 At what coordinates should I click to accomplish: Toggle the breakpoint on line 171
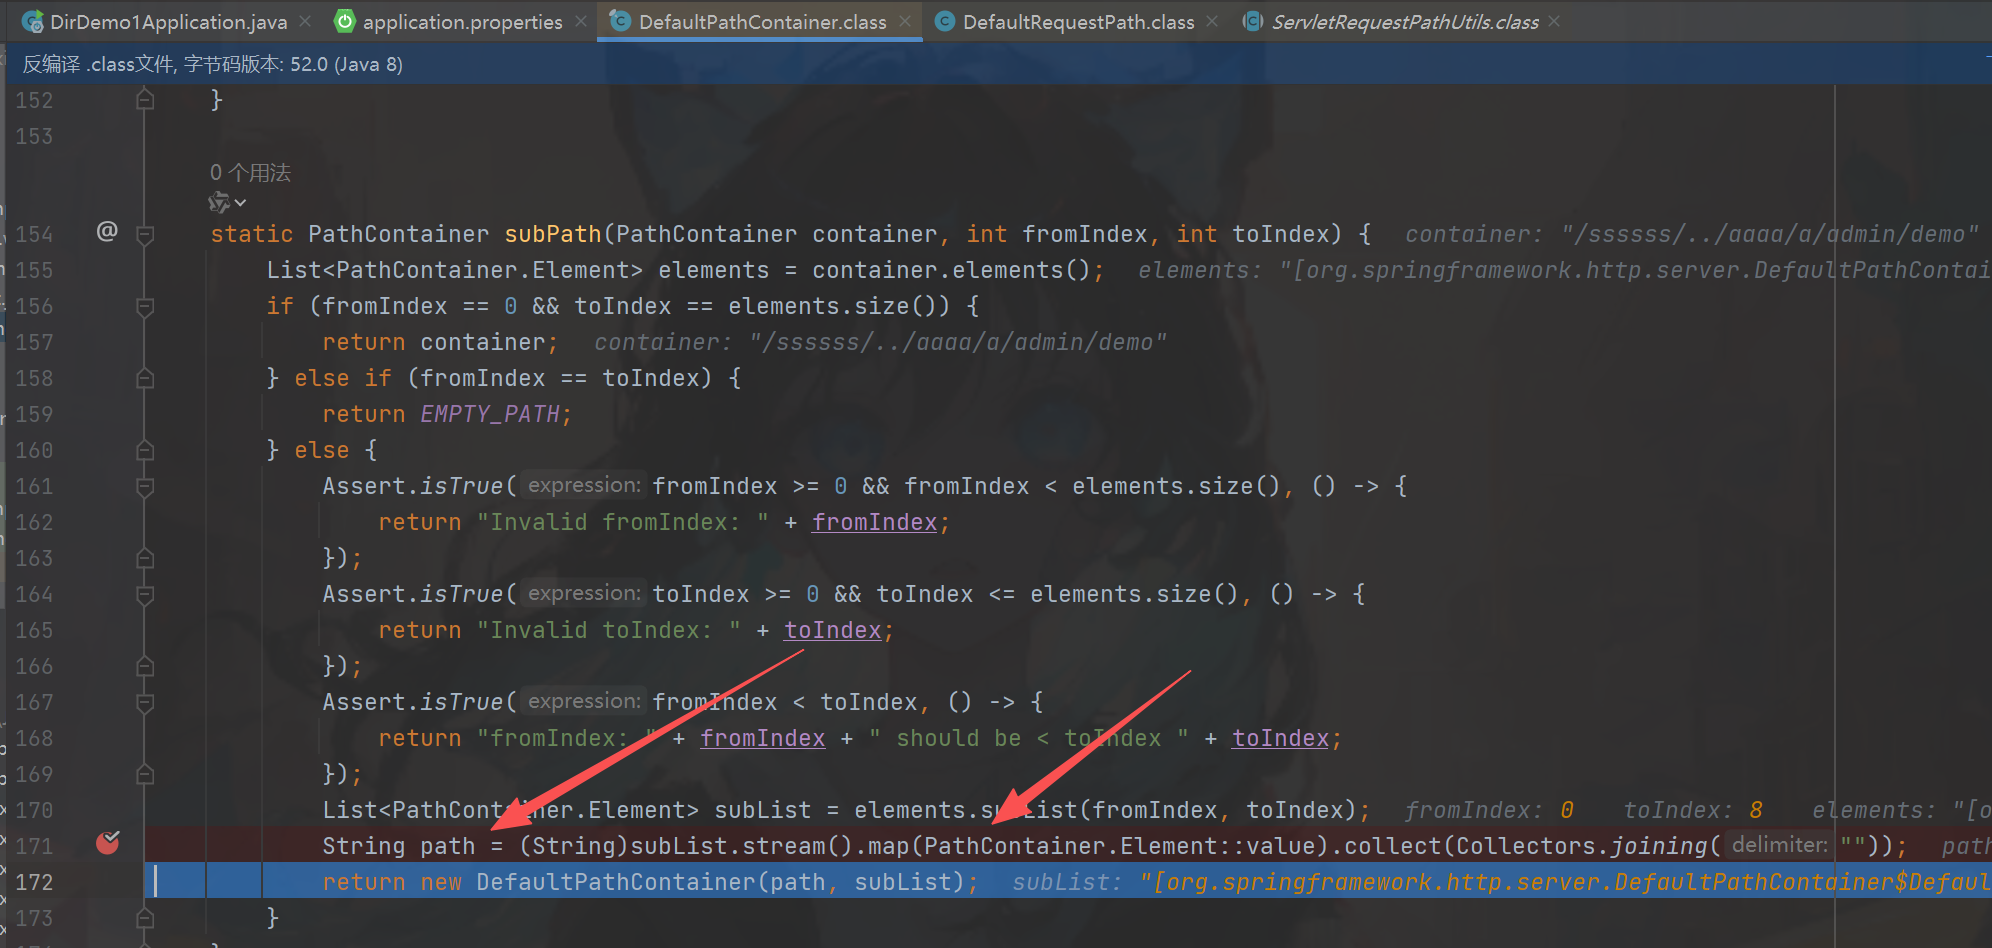pyautogui.click(x=108, y=844)
